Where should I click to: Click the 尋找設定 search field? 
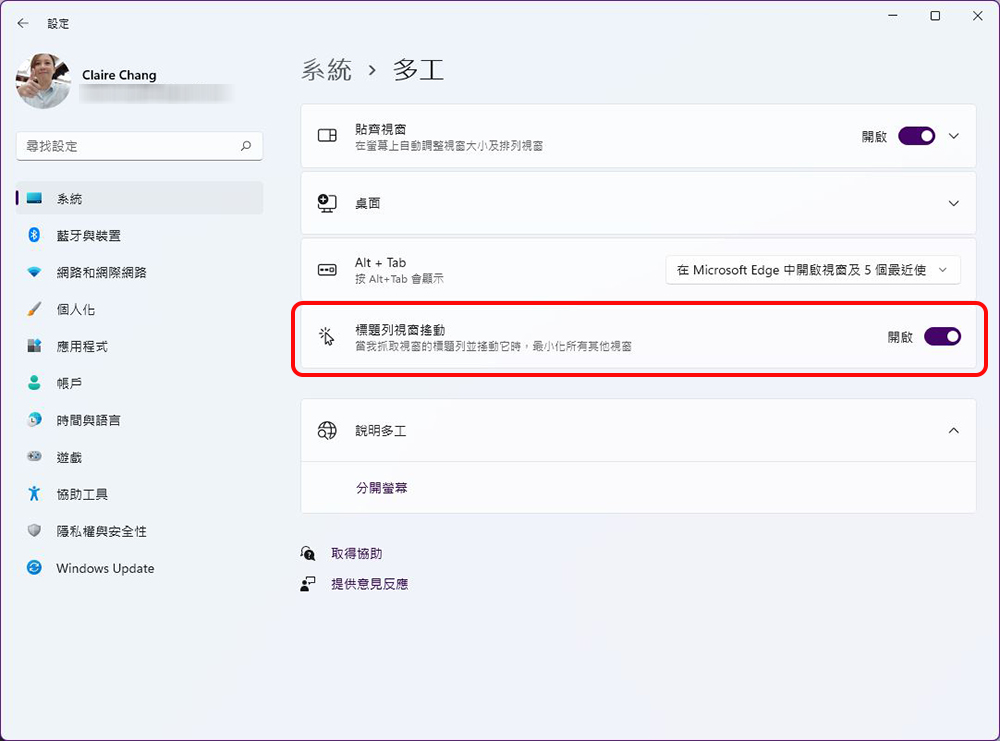(140, 146)
